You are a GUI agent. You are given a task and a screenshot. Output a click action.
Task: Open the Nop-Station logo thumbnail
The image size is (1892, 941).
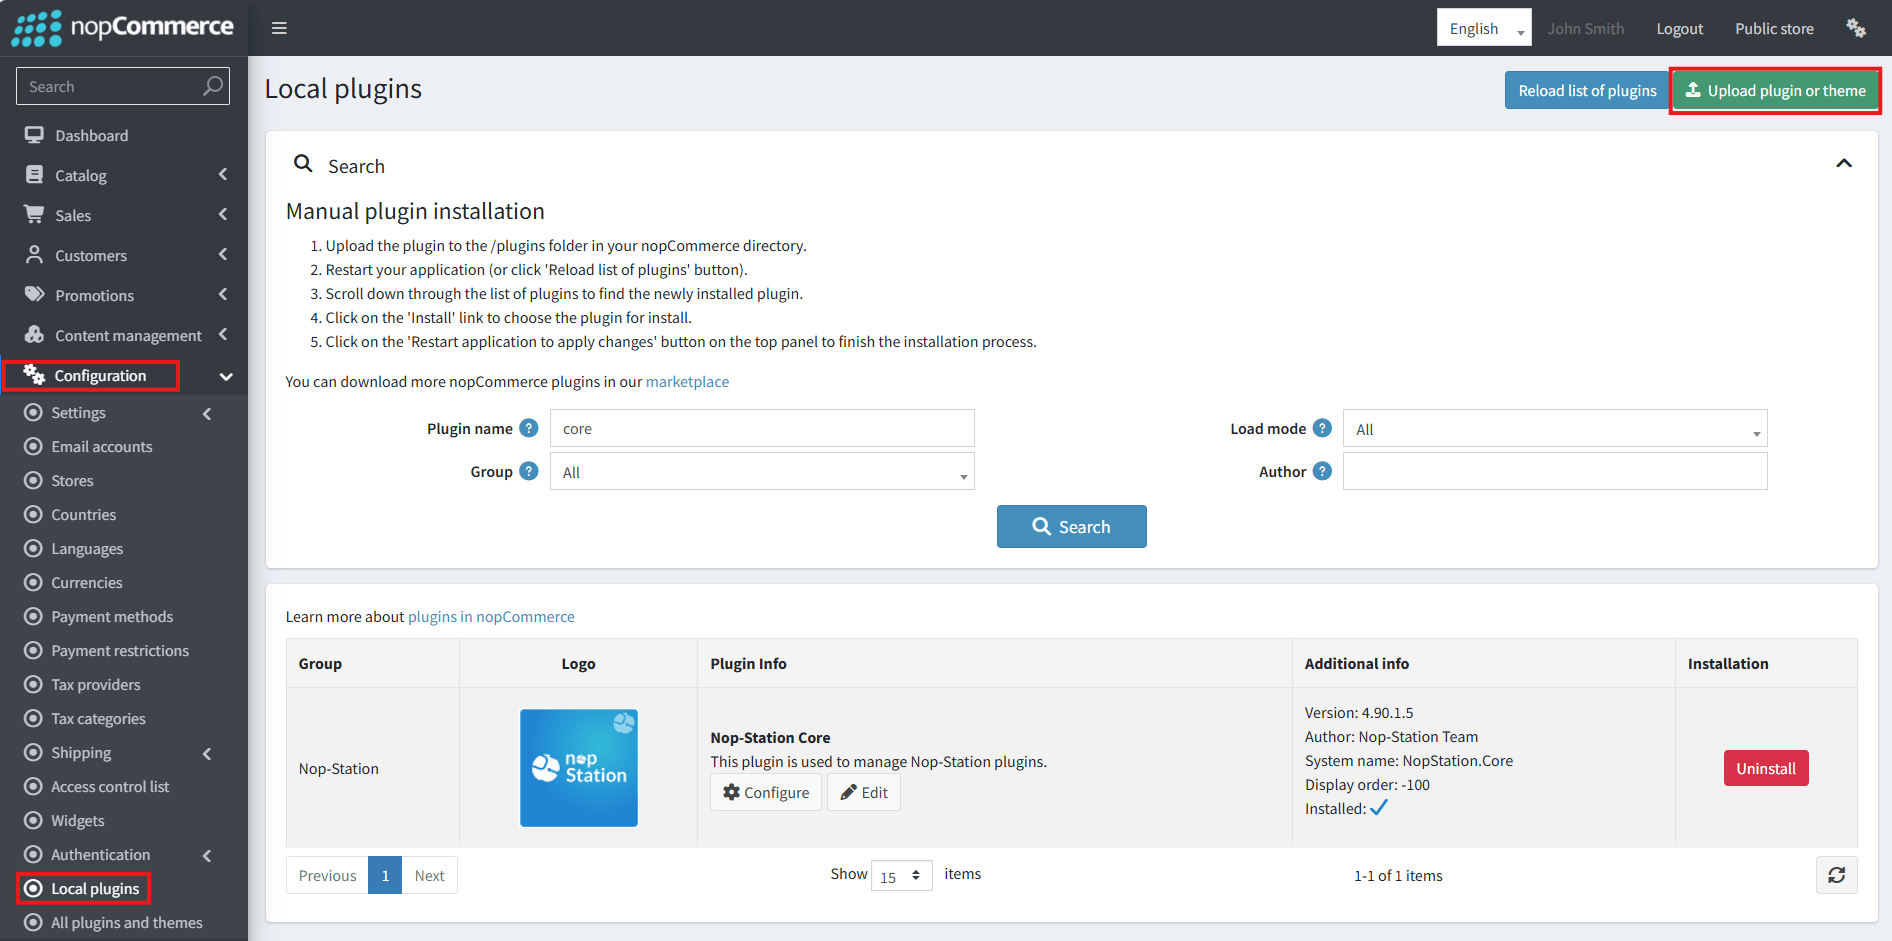pyautogui.click(x=579, y=768)
